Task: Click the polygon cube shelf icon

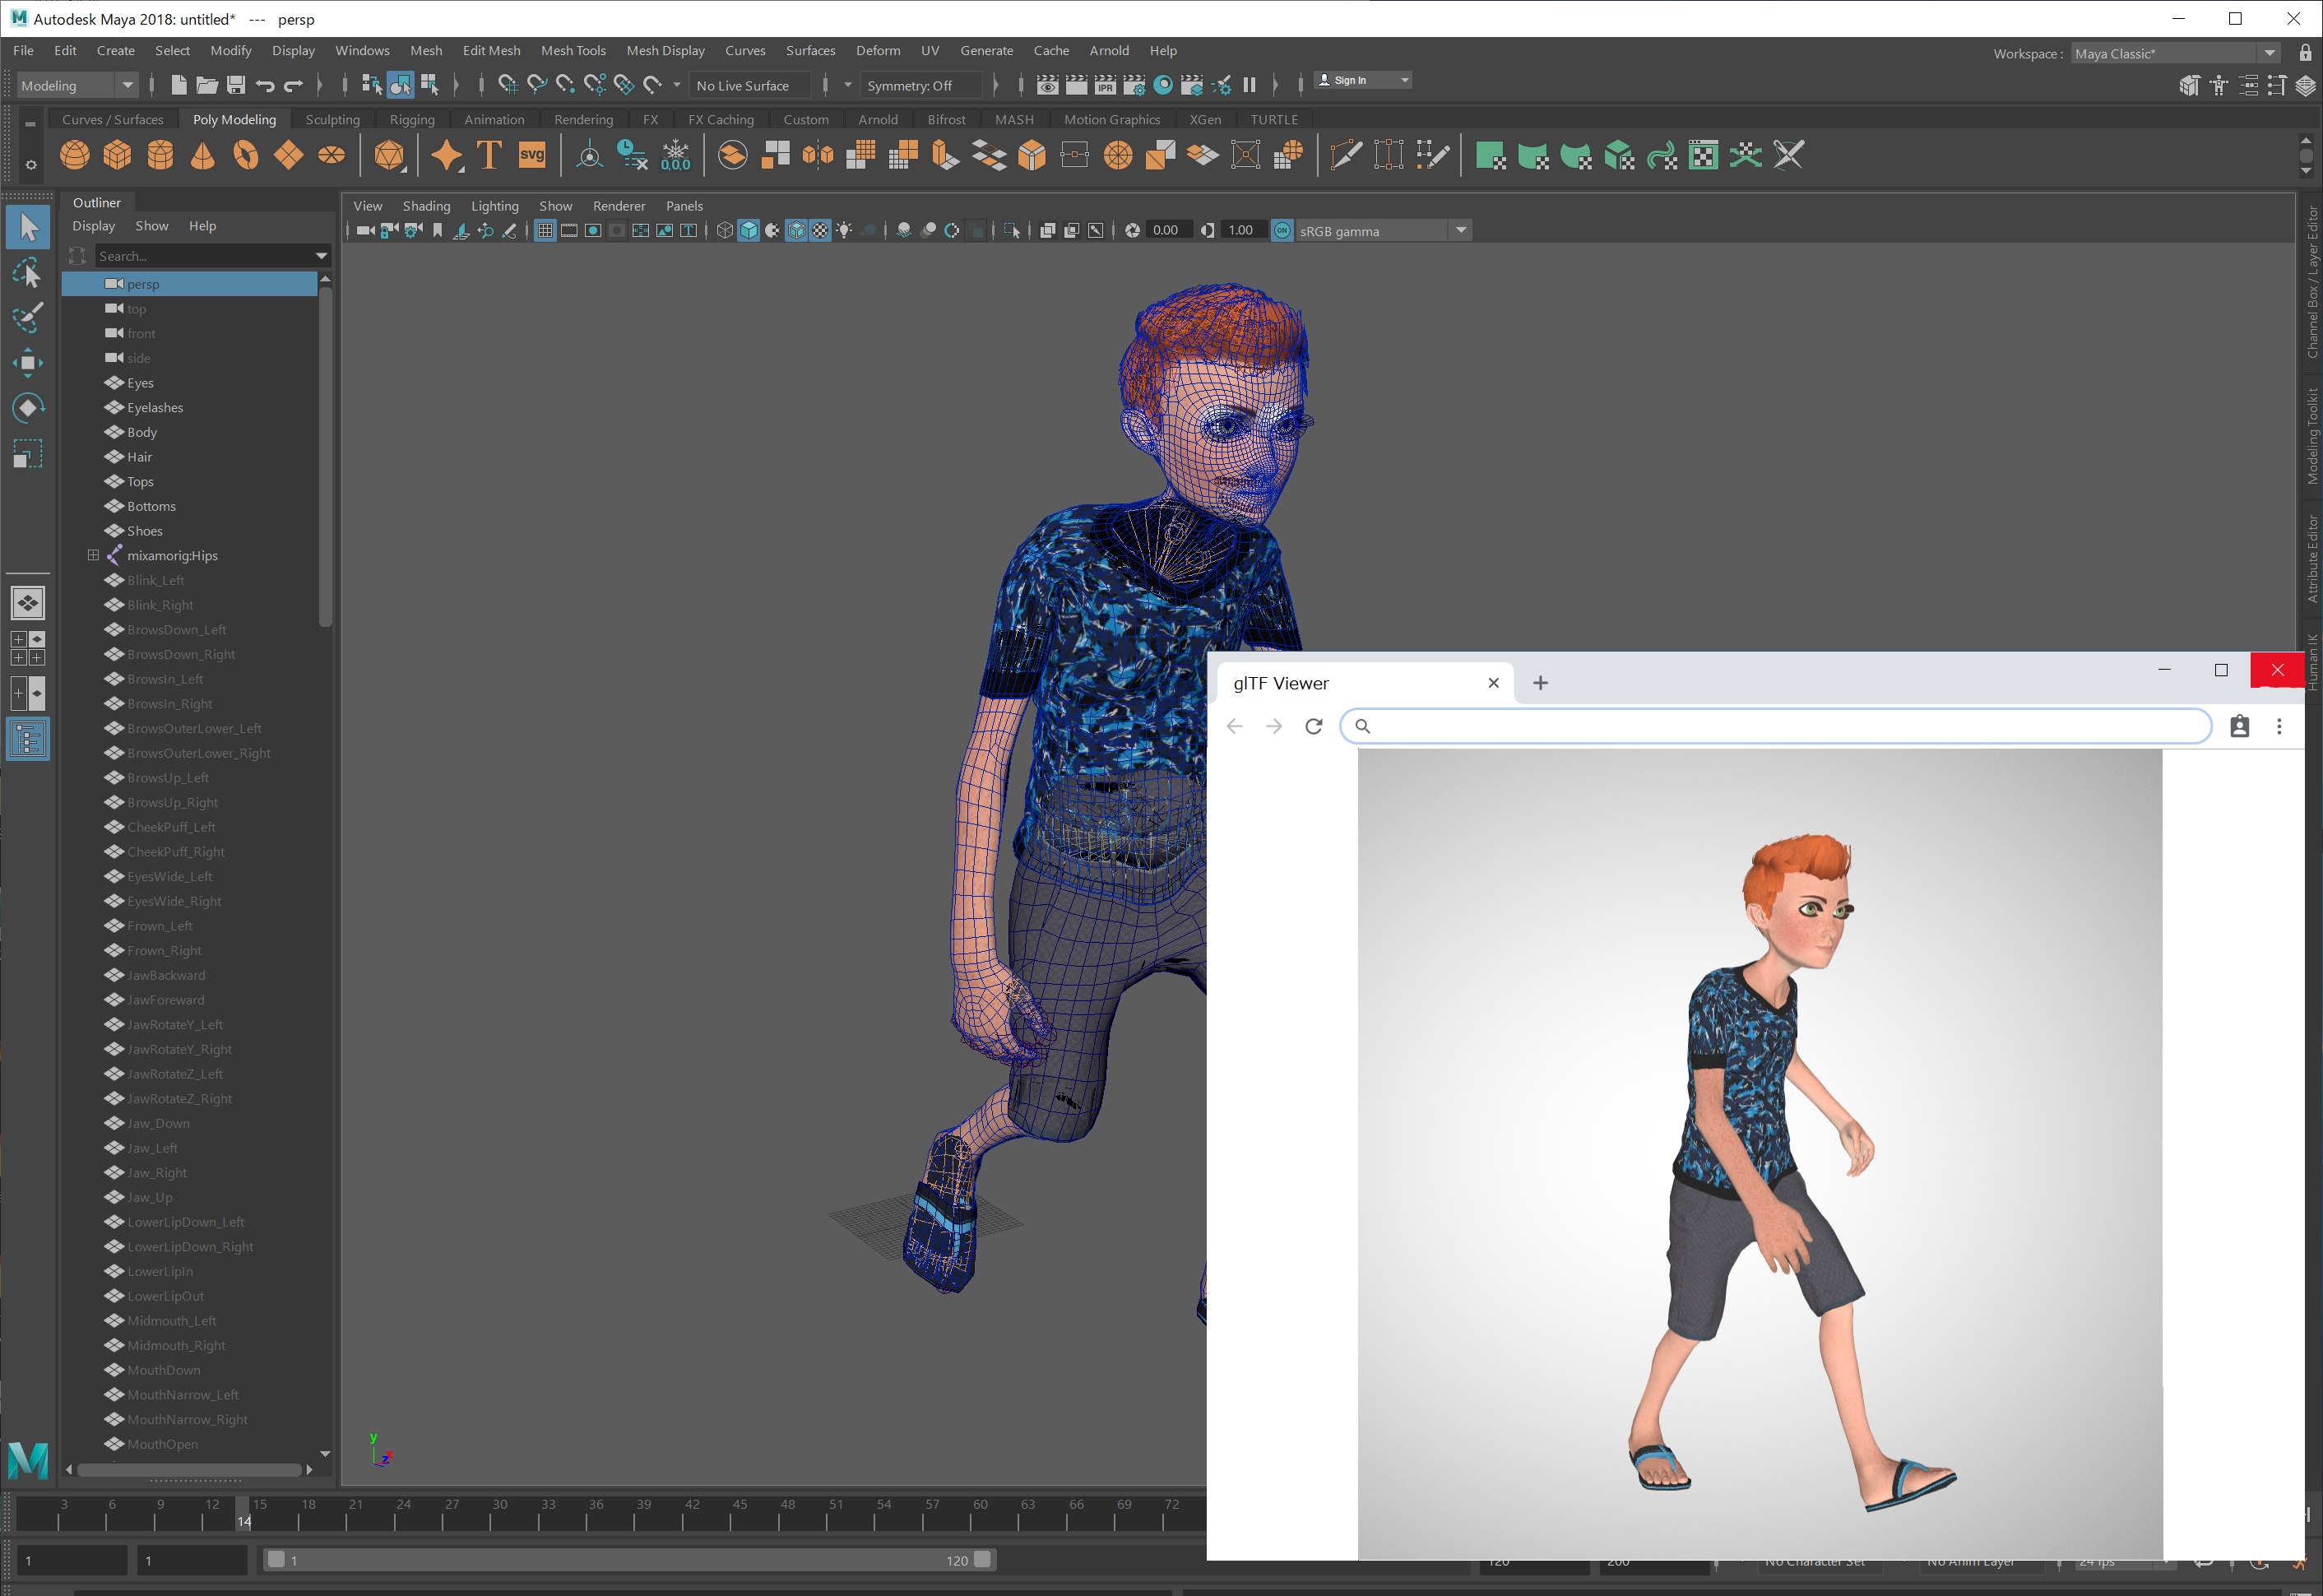Action: (x=117, y=155)
